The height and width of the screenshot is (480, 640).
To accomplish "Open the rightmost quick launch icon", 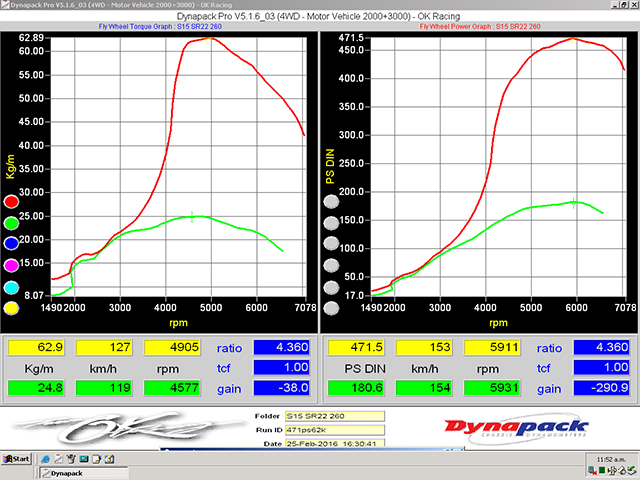I will [x=109, y=459].
